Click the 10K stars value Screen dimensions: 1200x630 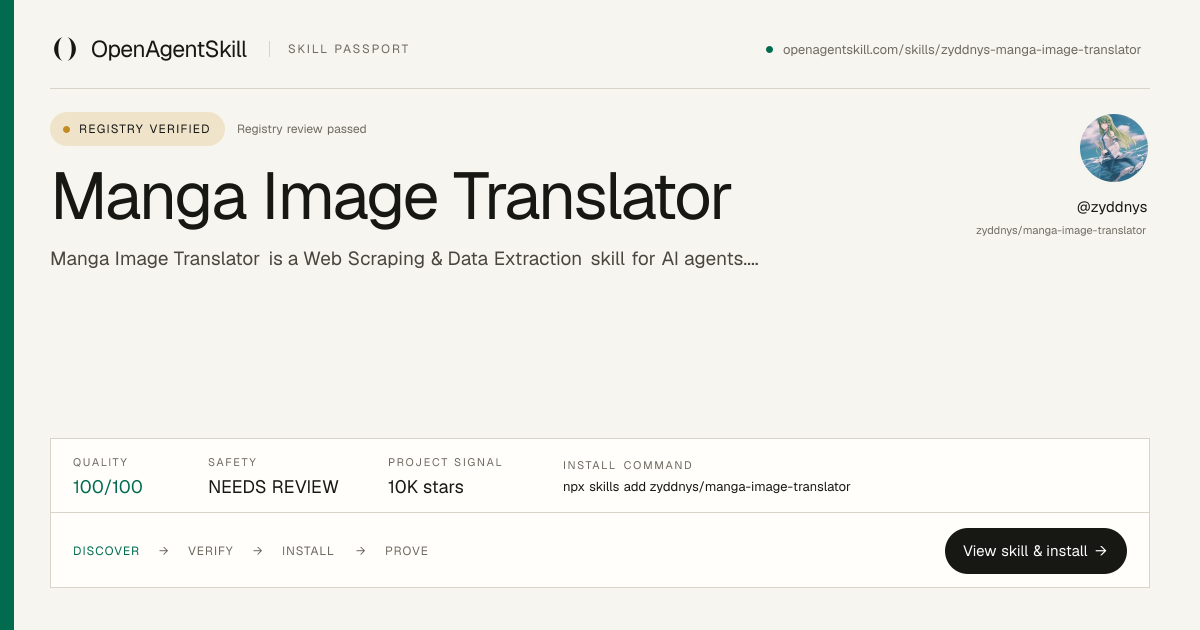click(426, 487)
